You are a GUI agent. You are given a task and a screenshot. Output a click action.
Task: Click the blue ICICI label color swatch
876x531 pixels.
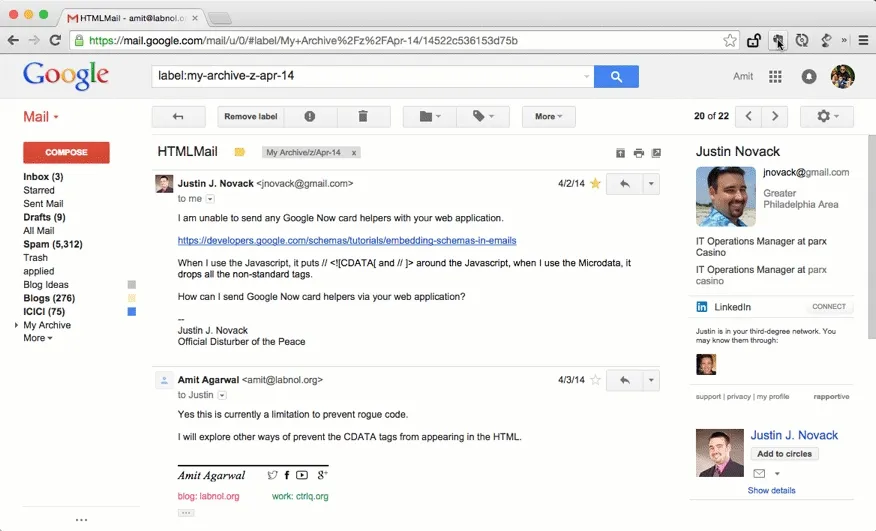click(x=132, y=311)
